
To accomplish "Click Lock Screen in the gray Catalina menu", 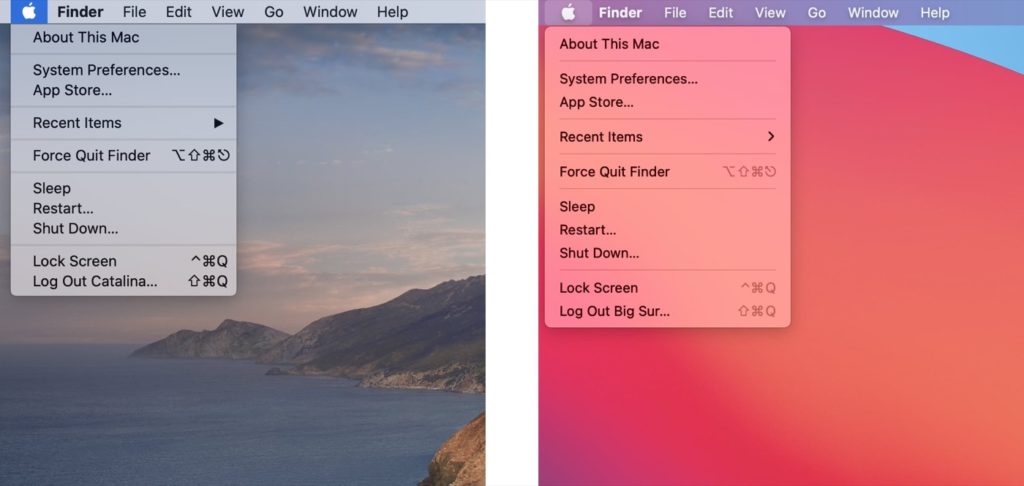I will (74, 261).
